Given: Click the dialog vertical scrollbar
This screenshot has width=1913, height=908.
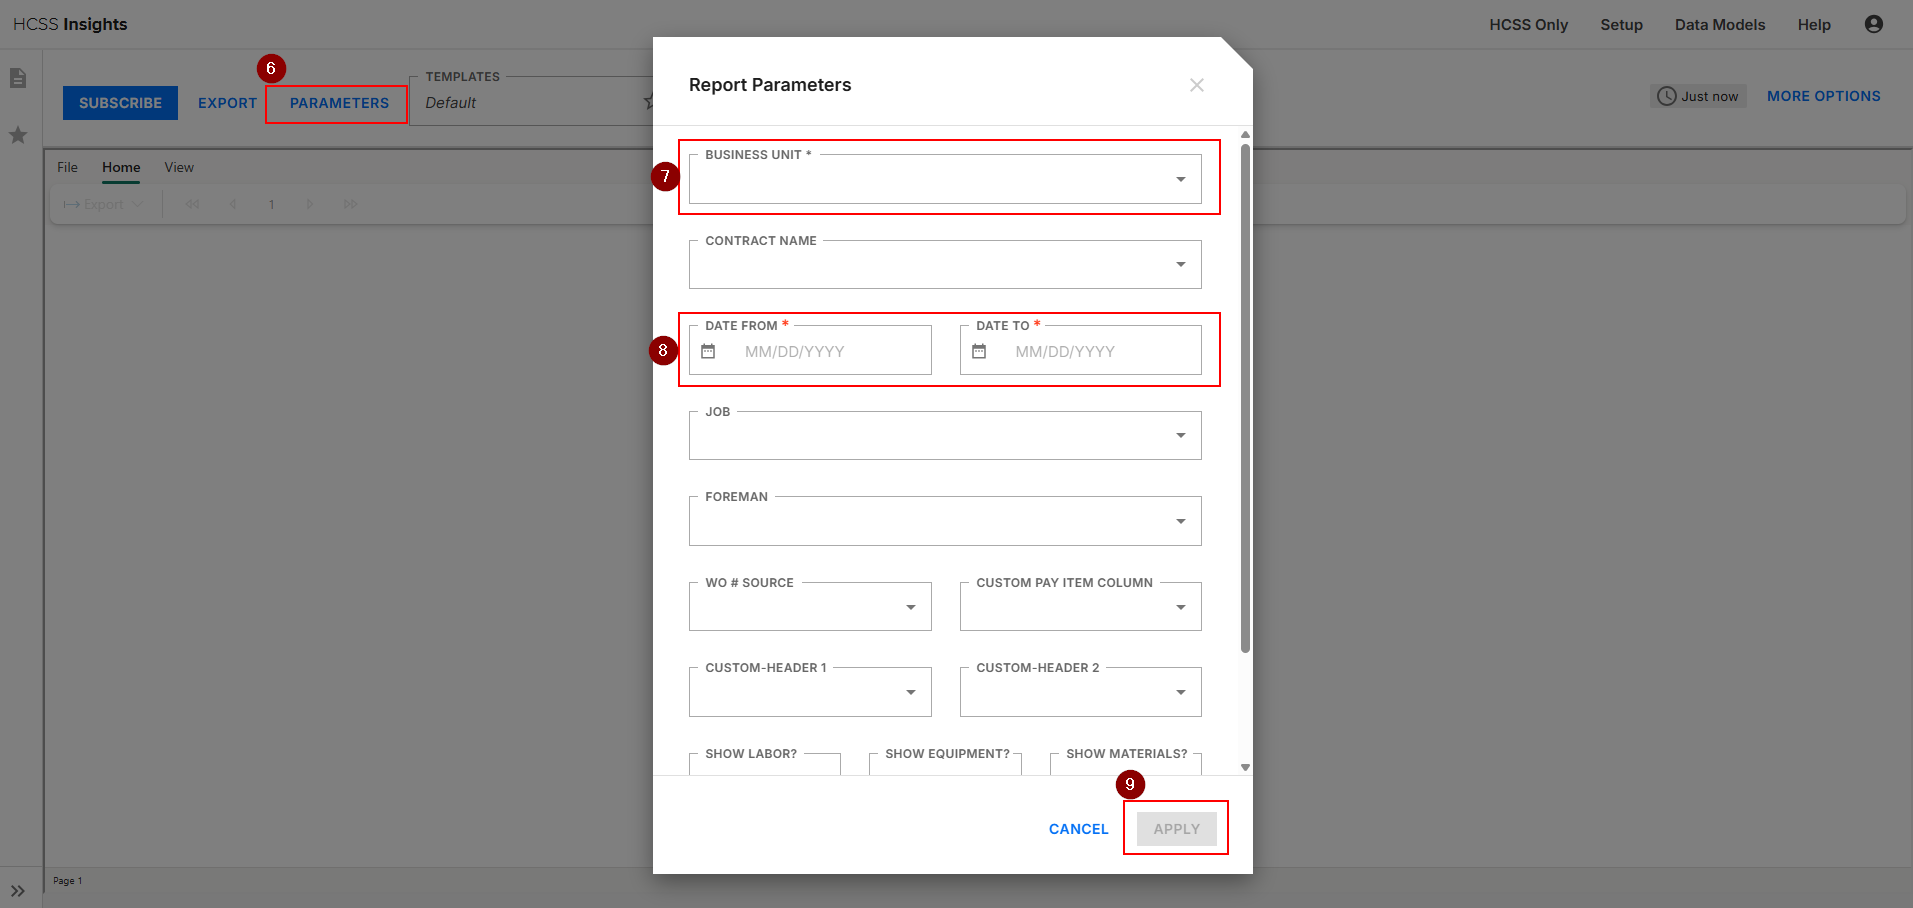Looking at the screenshot, I should 1245,400.
